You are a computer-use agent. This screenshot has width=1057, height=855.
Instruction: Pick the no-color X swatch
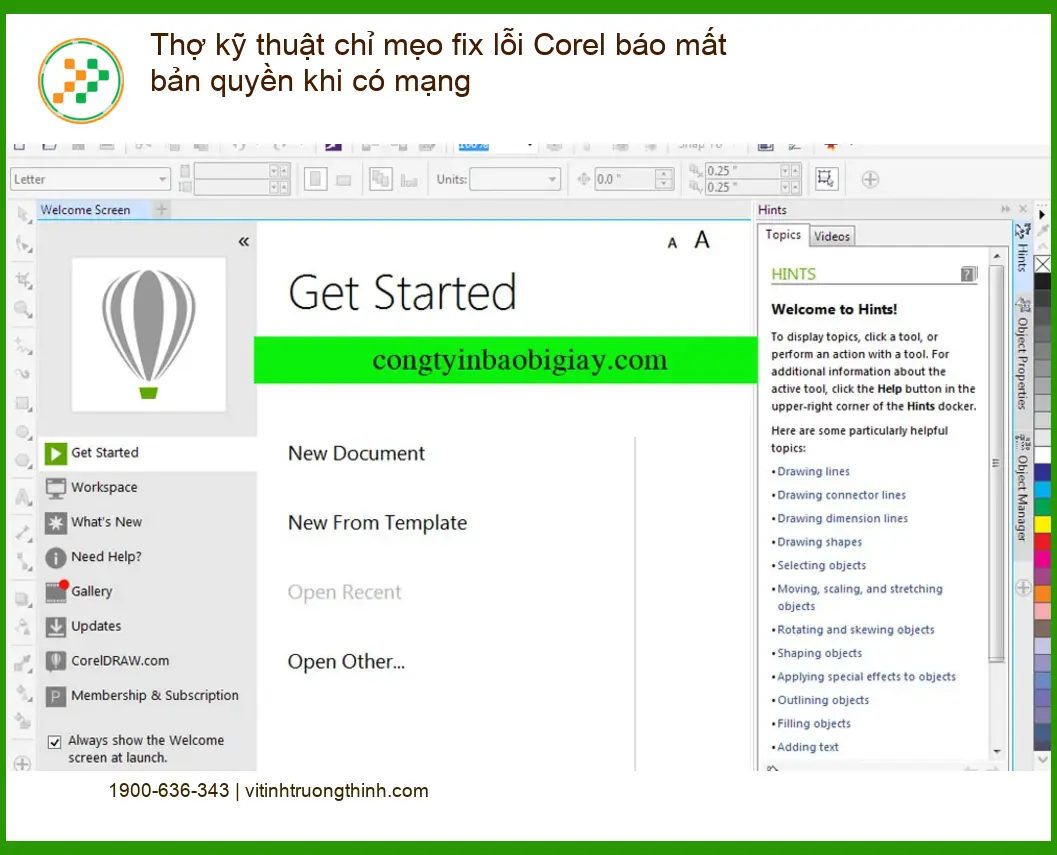pos(1042,264)
